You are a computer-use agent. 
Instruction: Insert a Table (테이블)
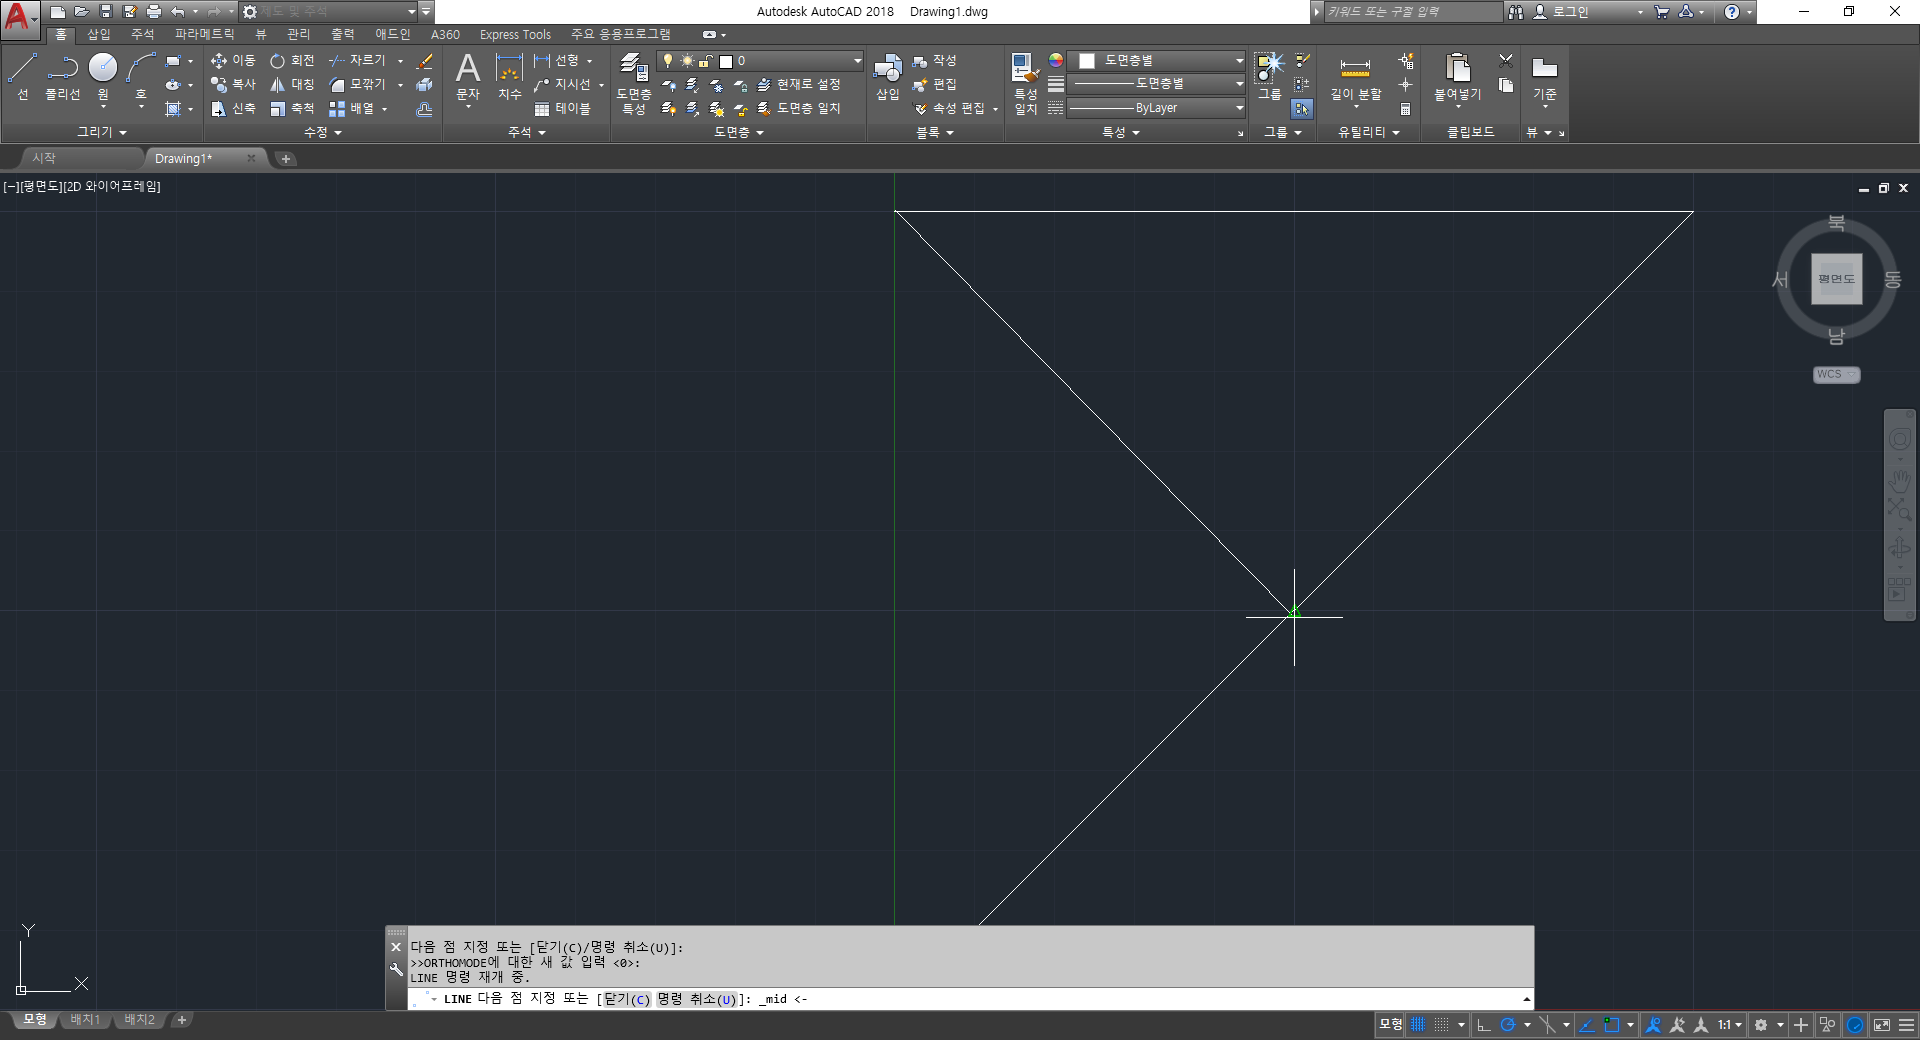(x=562, y=109)
